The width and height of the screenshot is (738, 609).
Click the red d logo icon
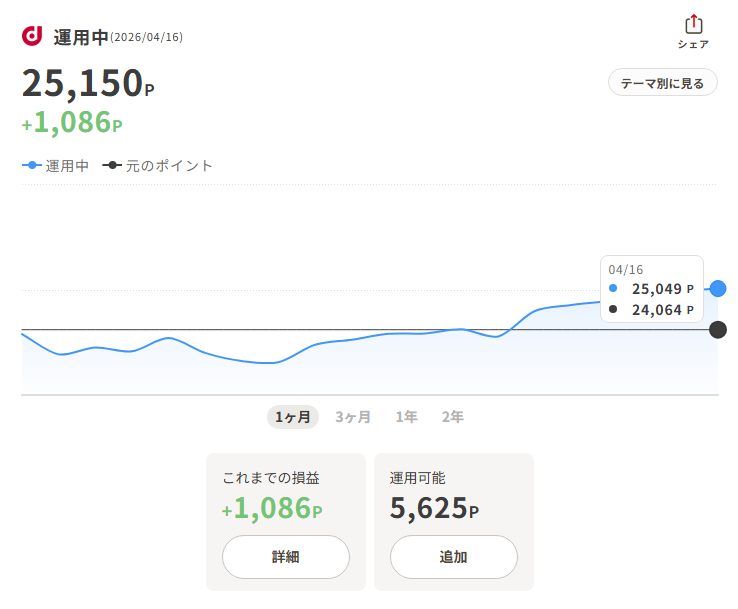click(32, 36)
